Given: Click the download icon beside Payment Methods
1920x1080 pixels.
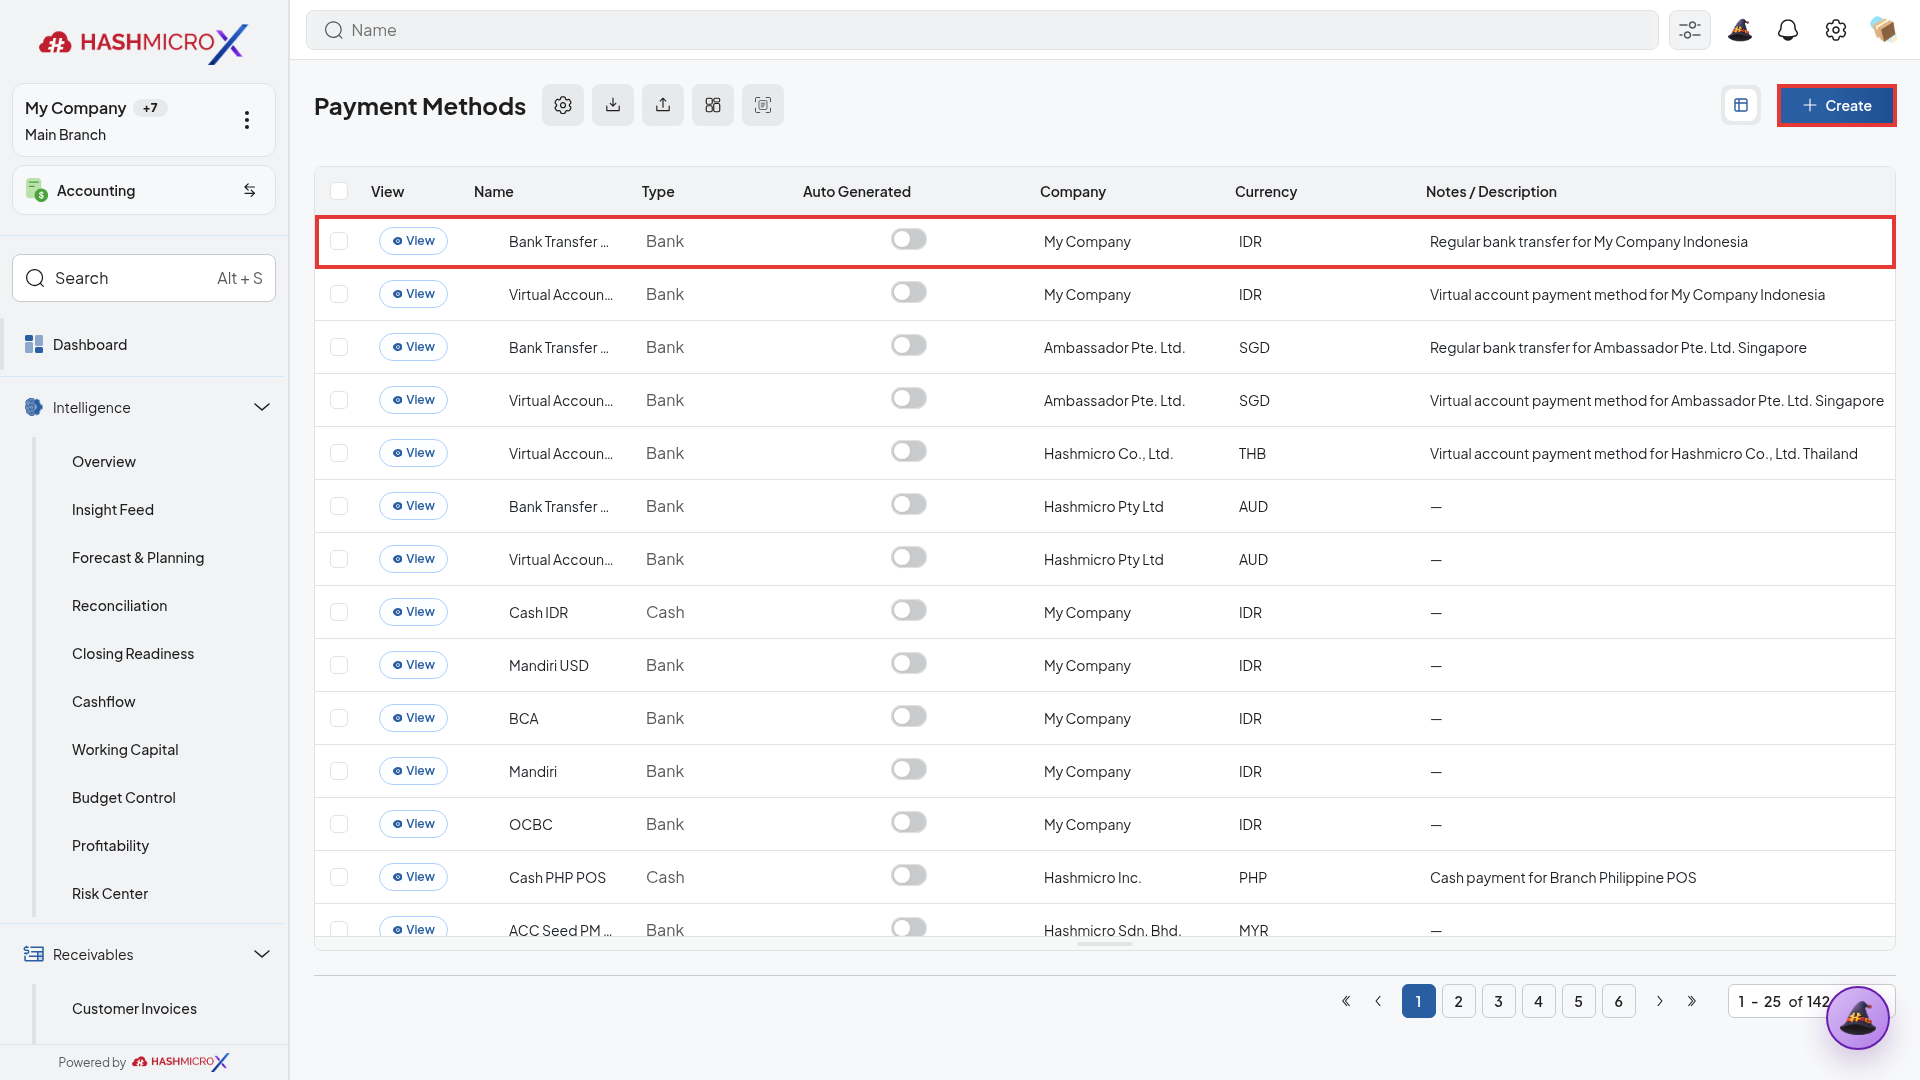Looking at the screenshot, I should tap(613, 105).
